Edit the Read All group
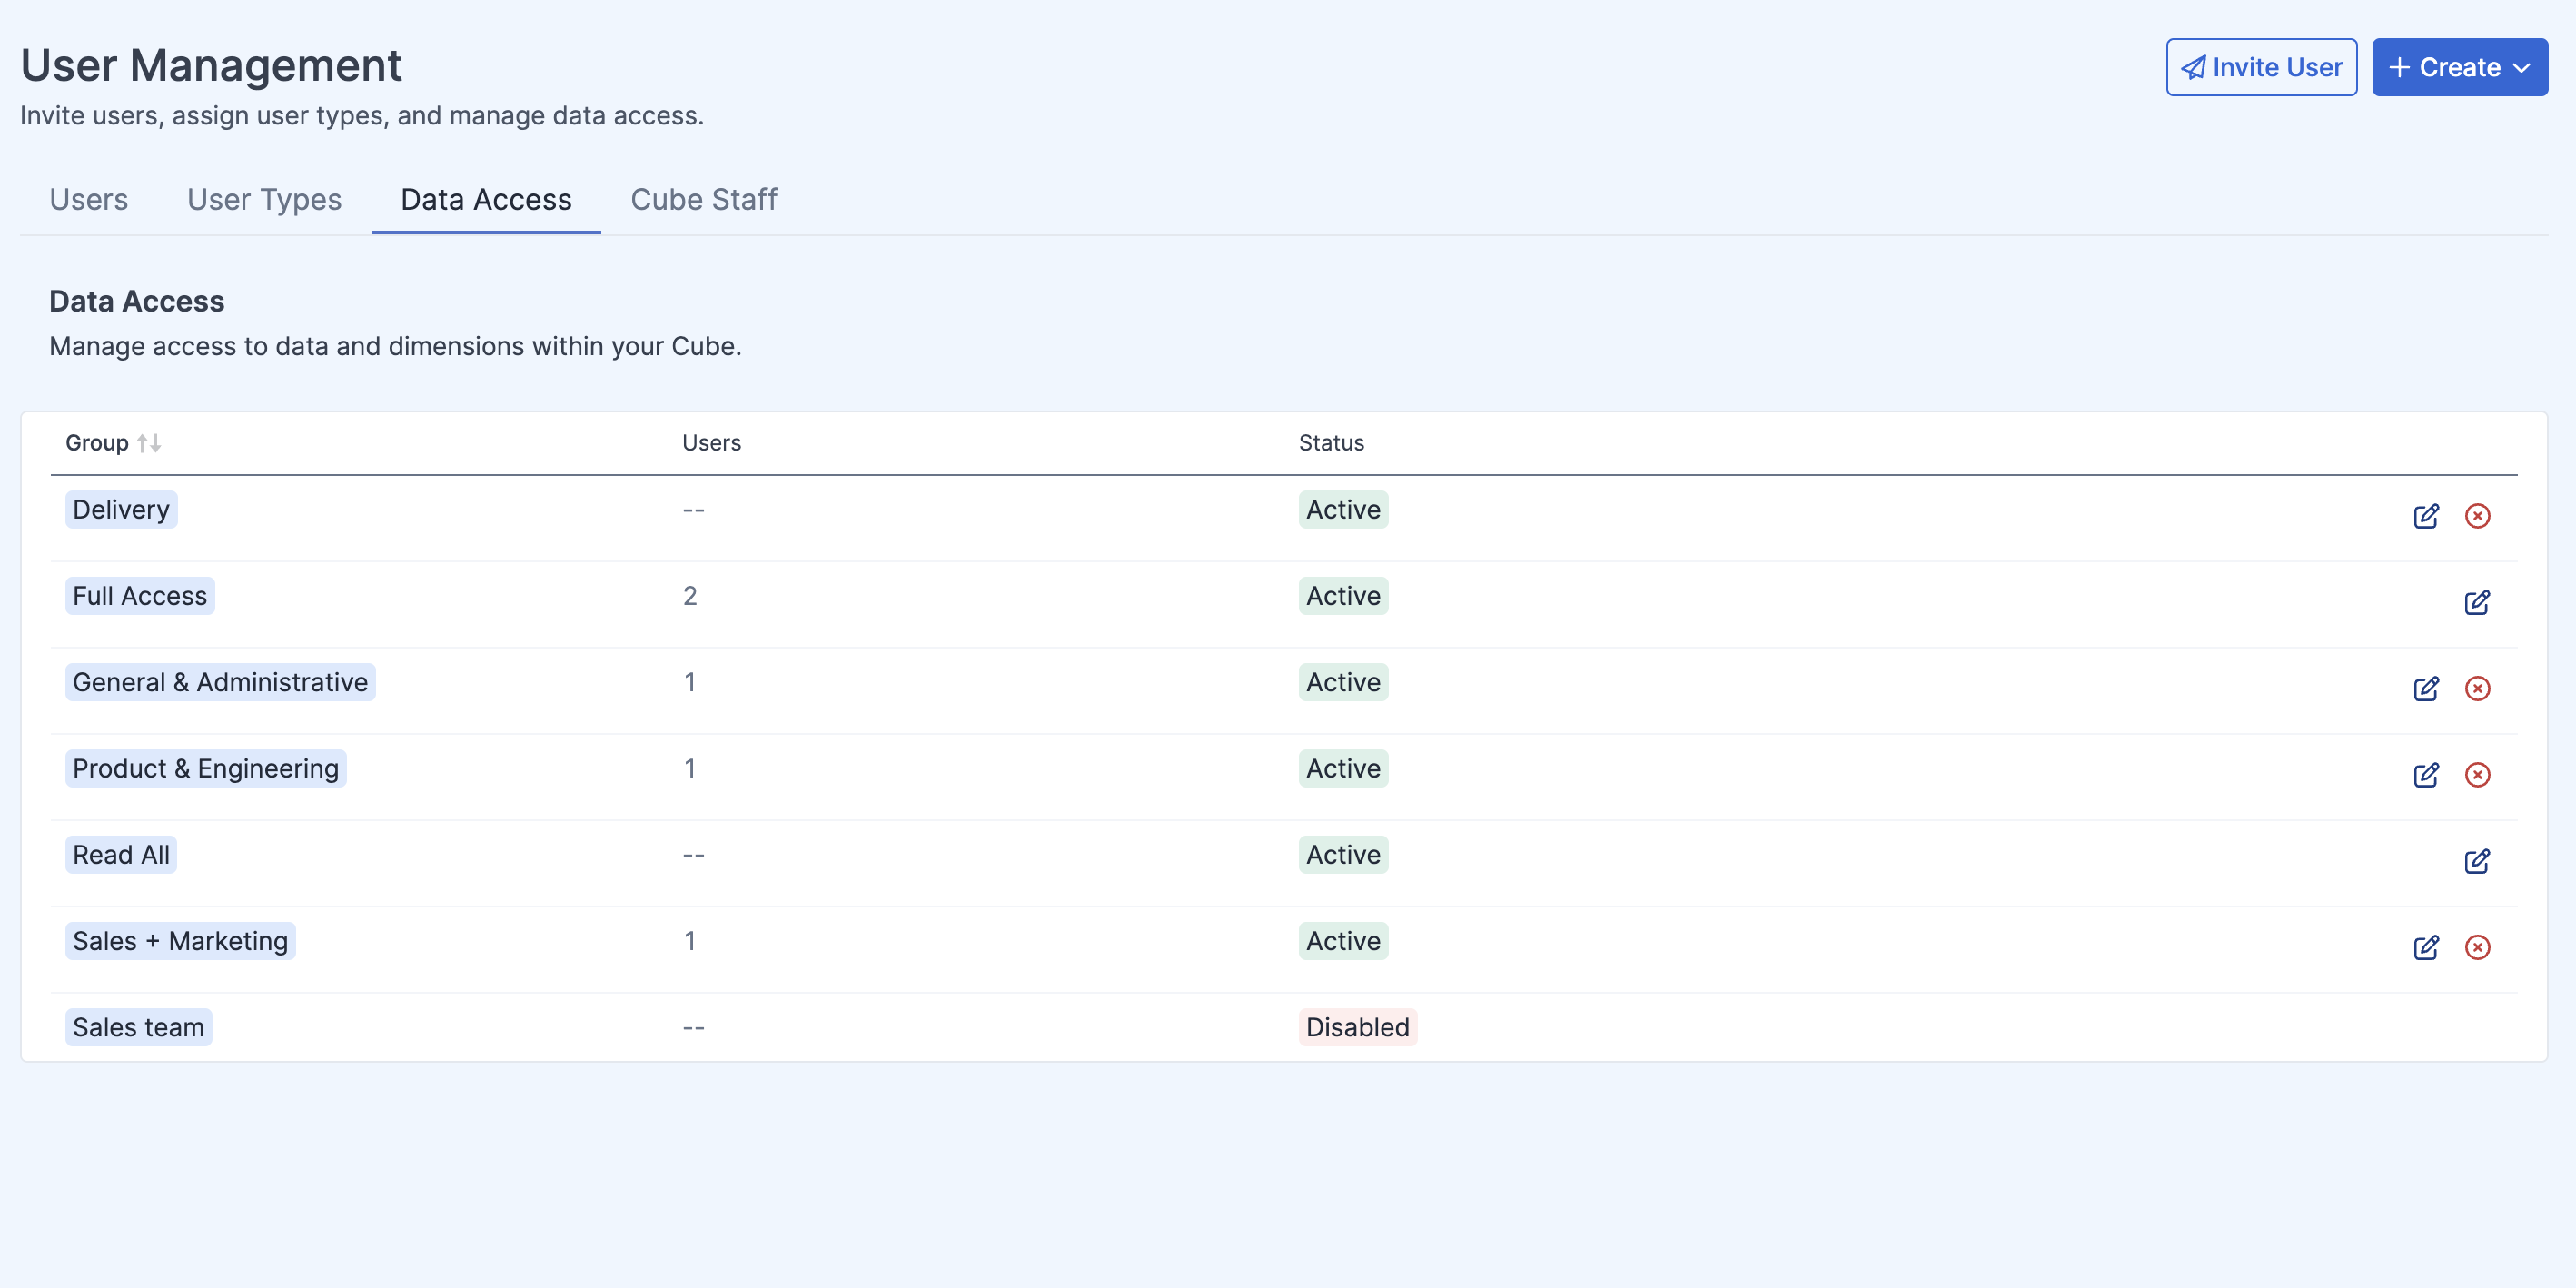 click(2477, 861)
